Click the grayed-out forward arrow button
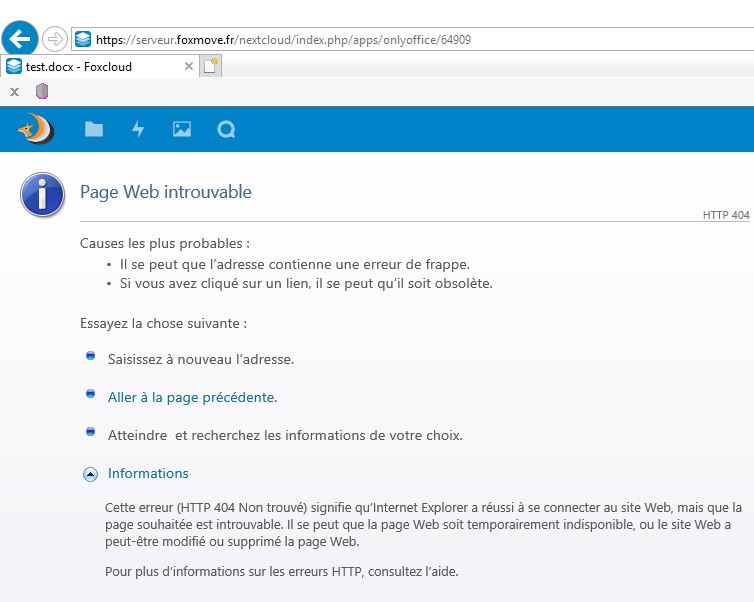The width and height of the screenshot is (754, 602). 55,40
